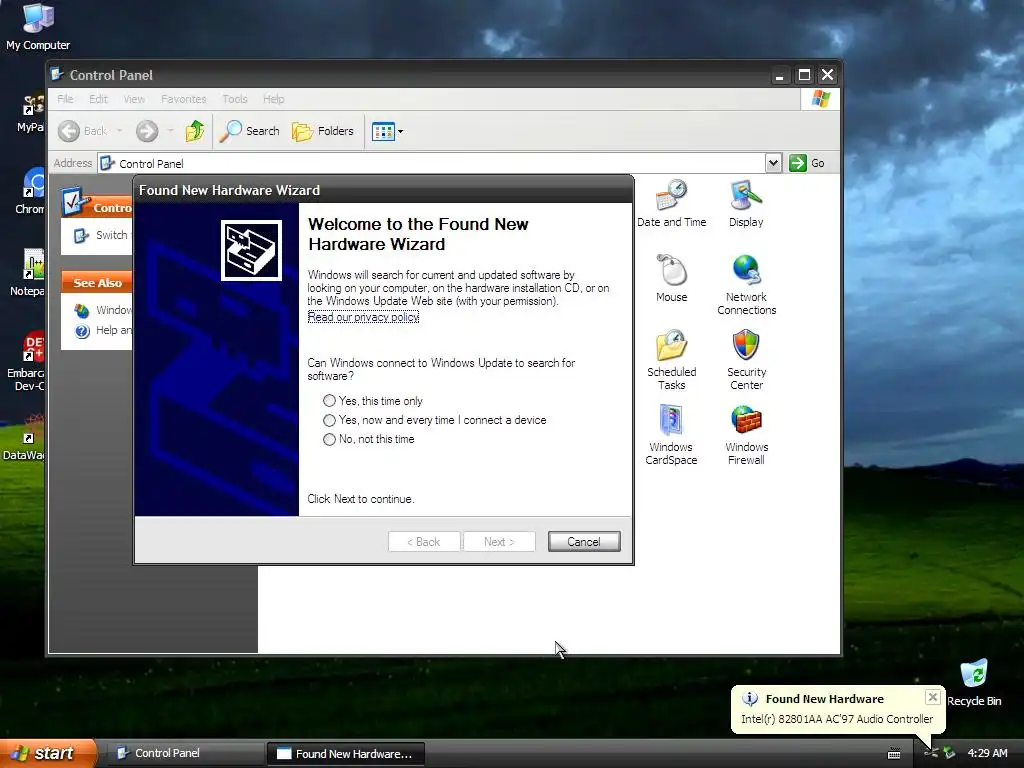Click the Go button
The width and height of the screenshot is (1024, 768).
click(x=807, y=163)
